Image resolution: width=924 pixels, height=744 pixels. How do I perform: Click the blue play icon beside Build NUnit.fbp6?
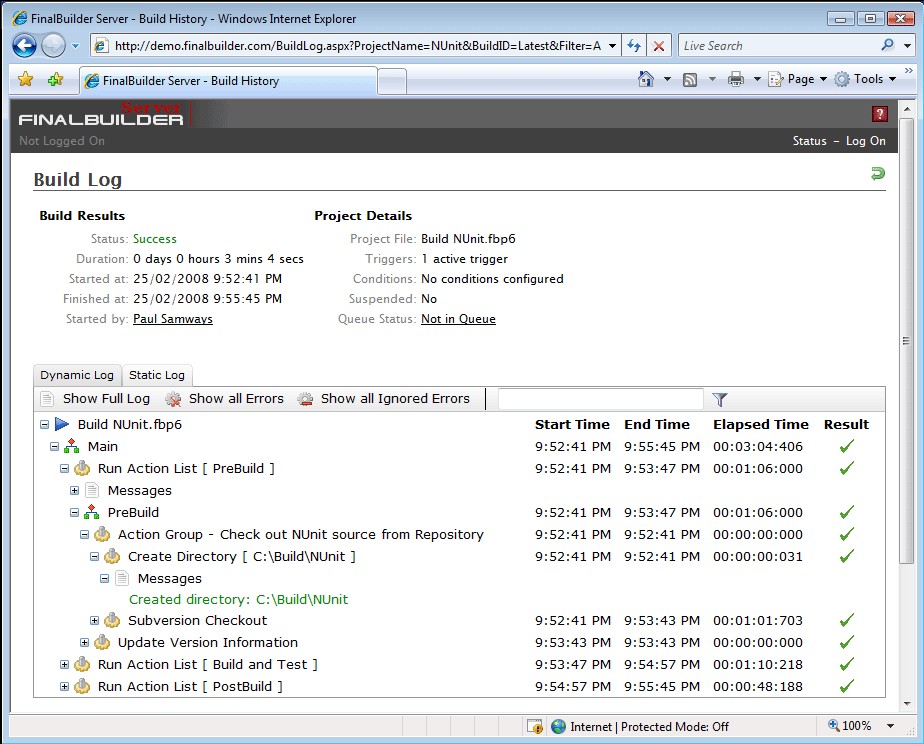point(62,424)
